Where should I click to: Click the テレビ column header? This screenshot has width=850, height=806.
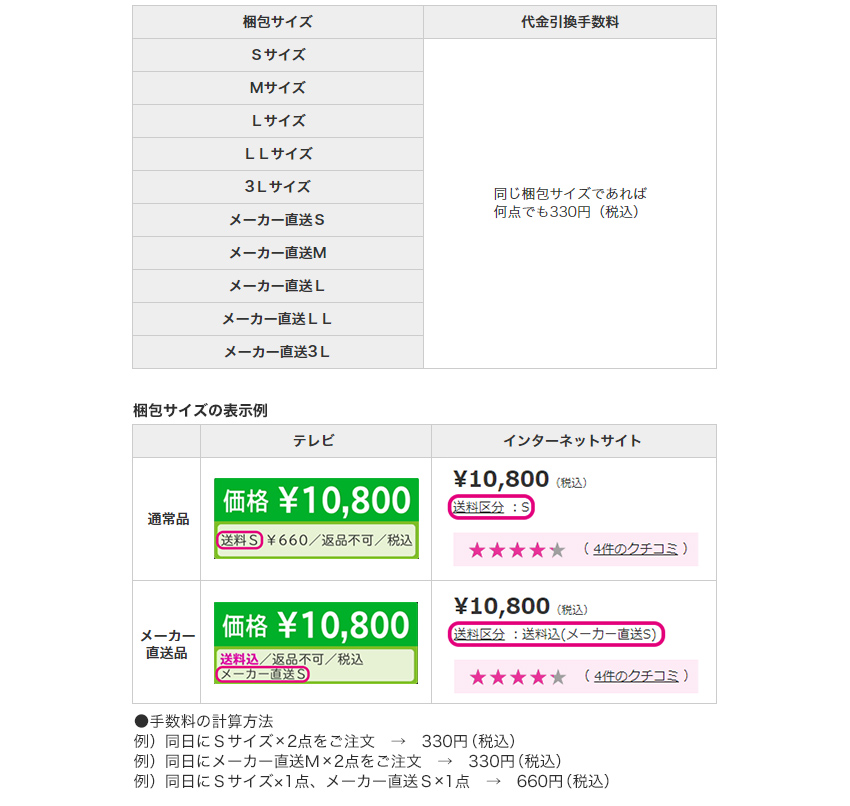(315, 441)
